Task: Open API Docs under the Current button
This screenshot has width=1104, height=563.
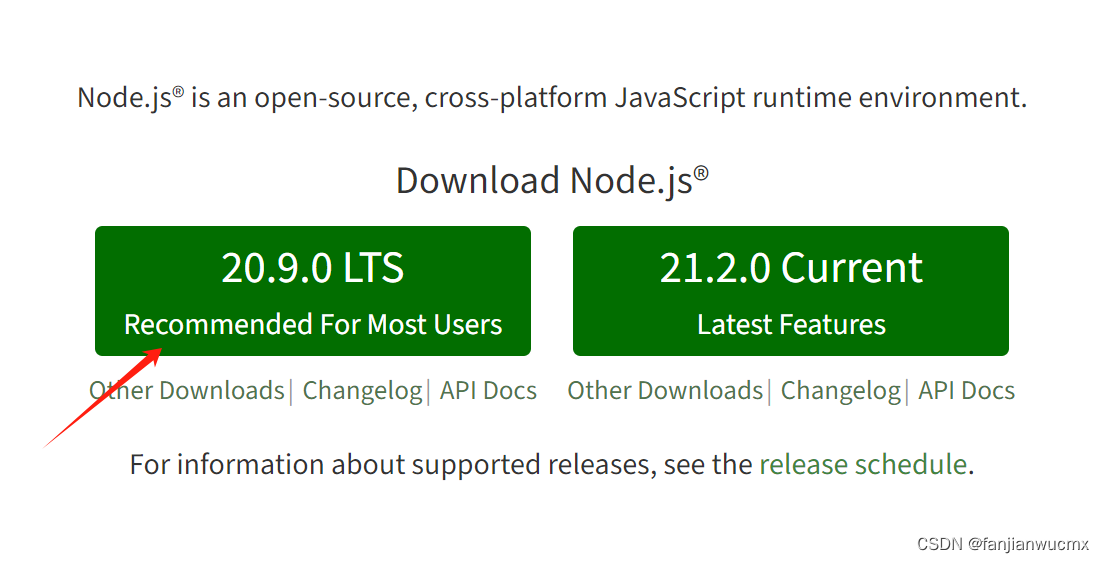Action: pos(967,391)
